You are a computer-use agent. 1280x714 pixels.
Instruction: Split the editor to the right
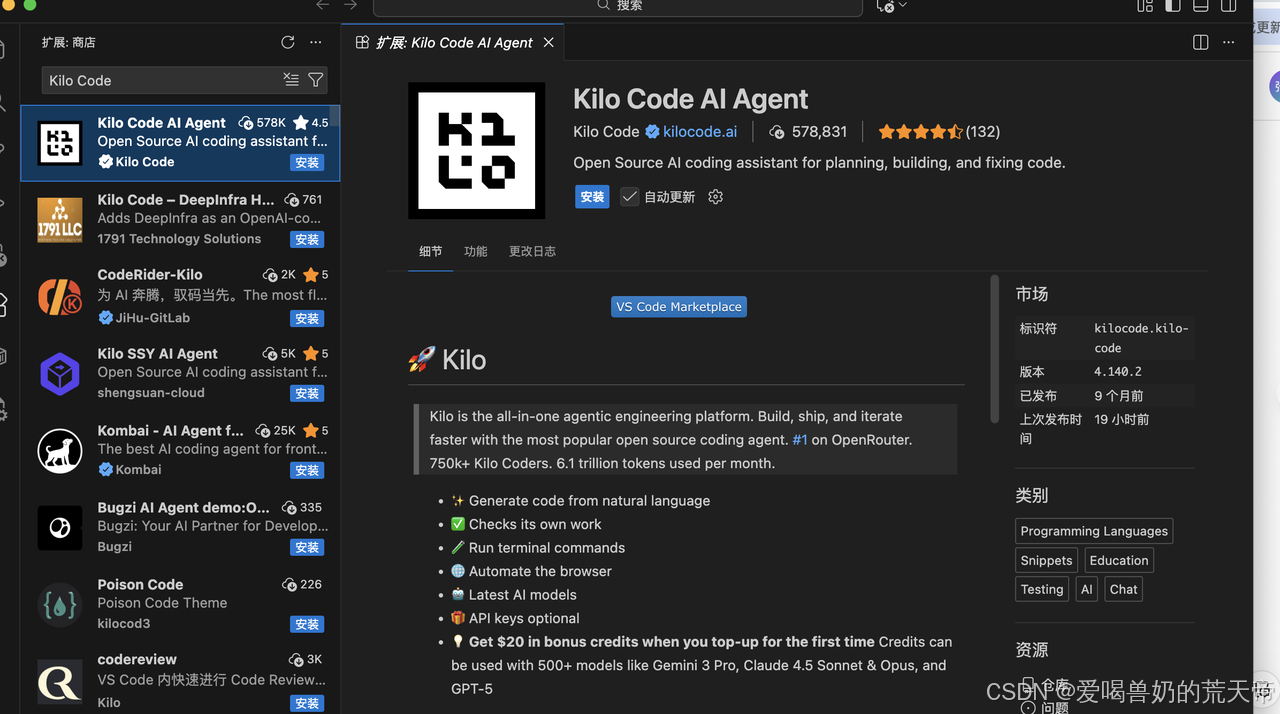(1201, 42)
